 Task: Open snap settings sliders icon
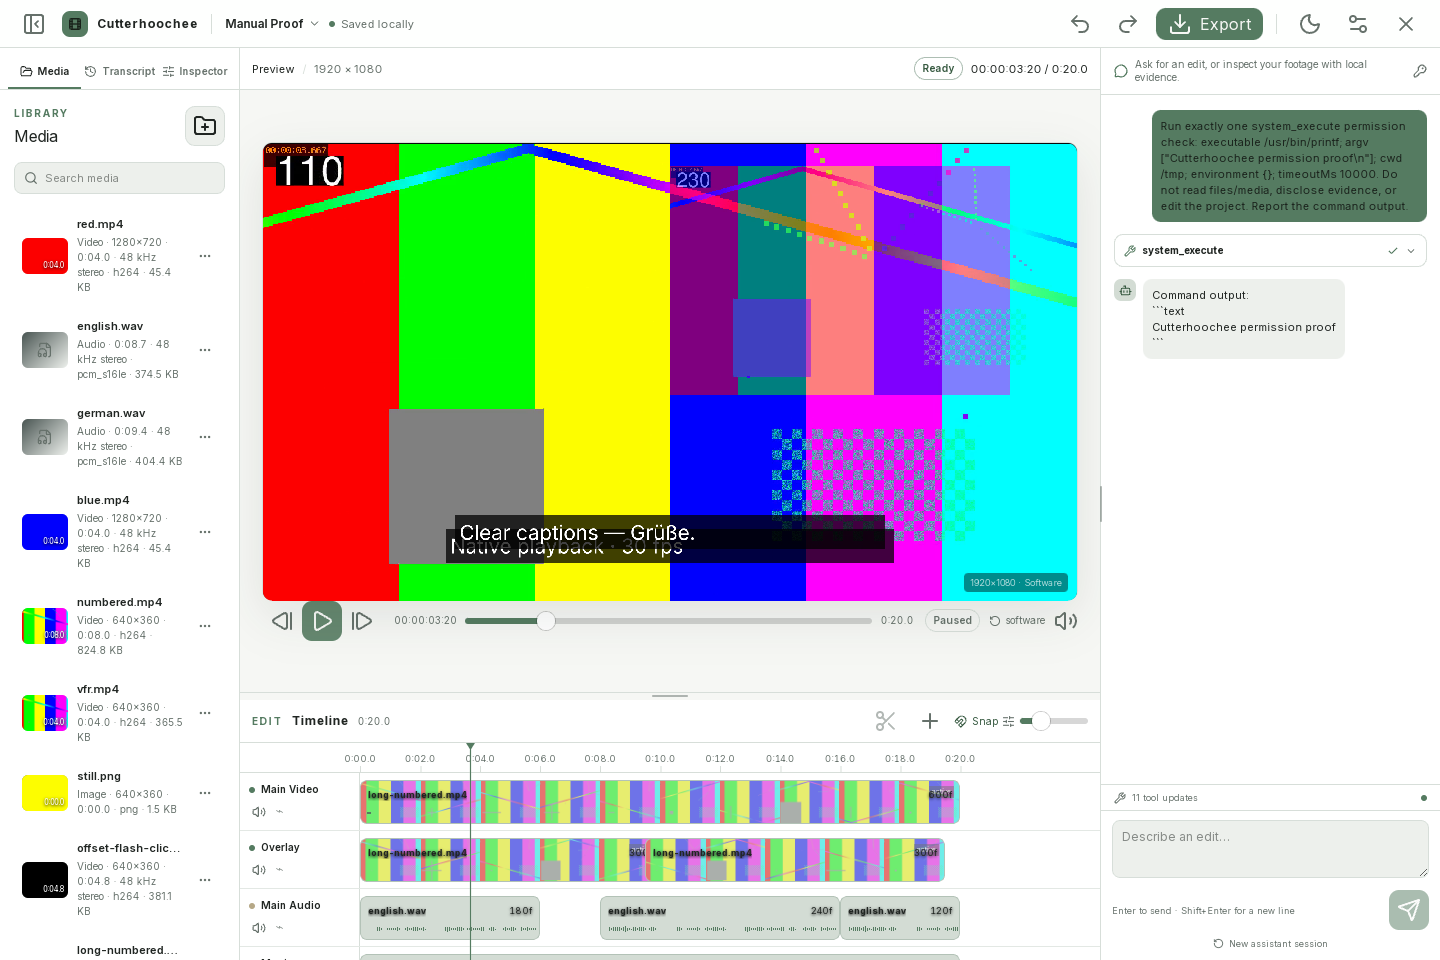(x=1008, y=721)
